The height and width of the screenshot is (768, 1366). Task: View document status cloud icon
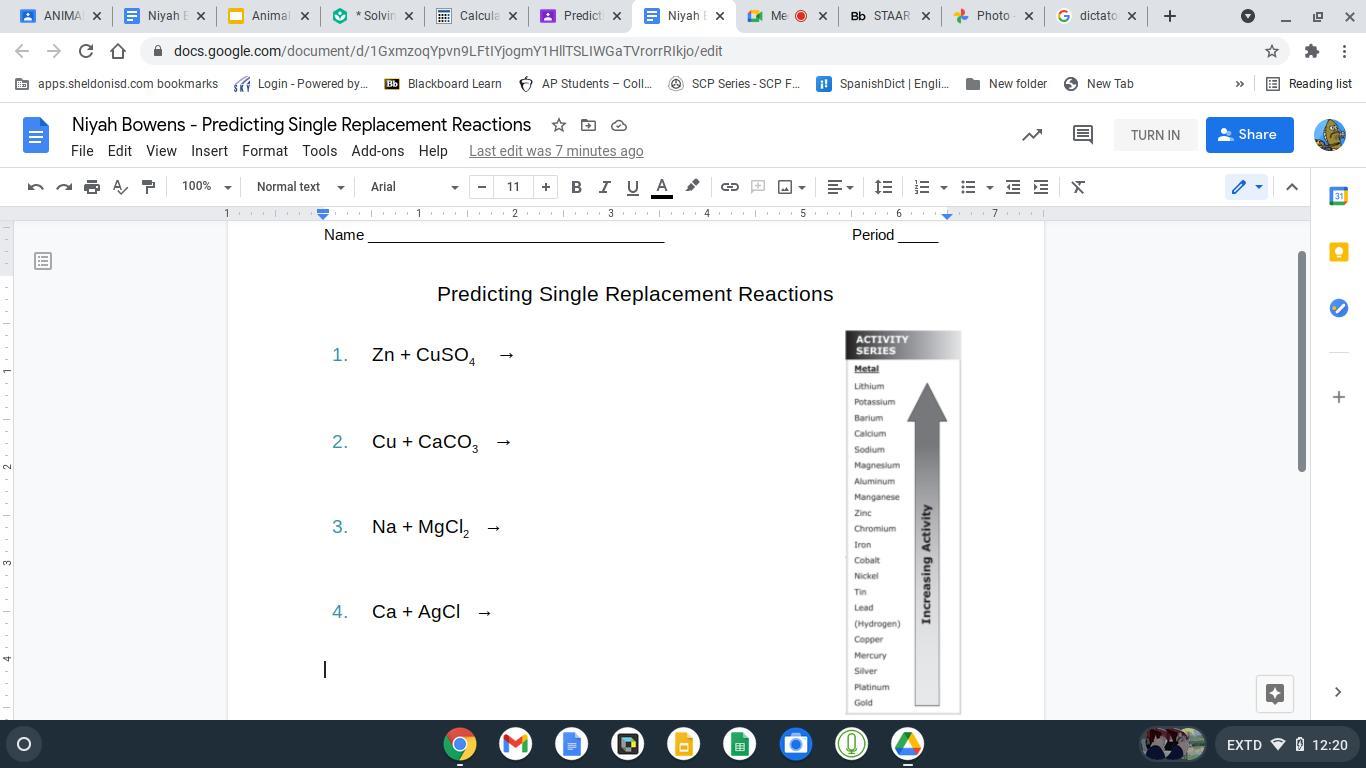[x=619, y=125]
